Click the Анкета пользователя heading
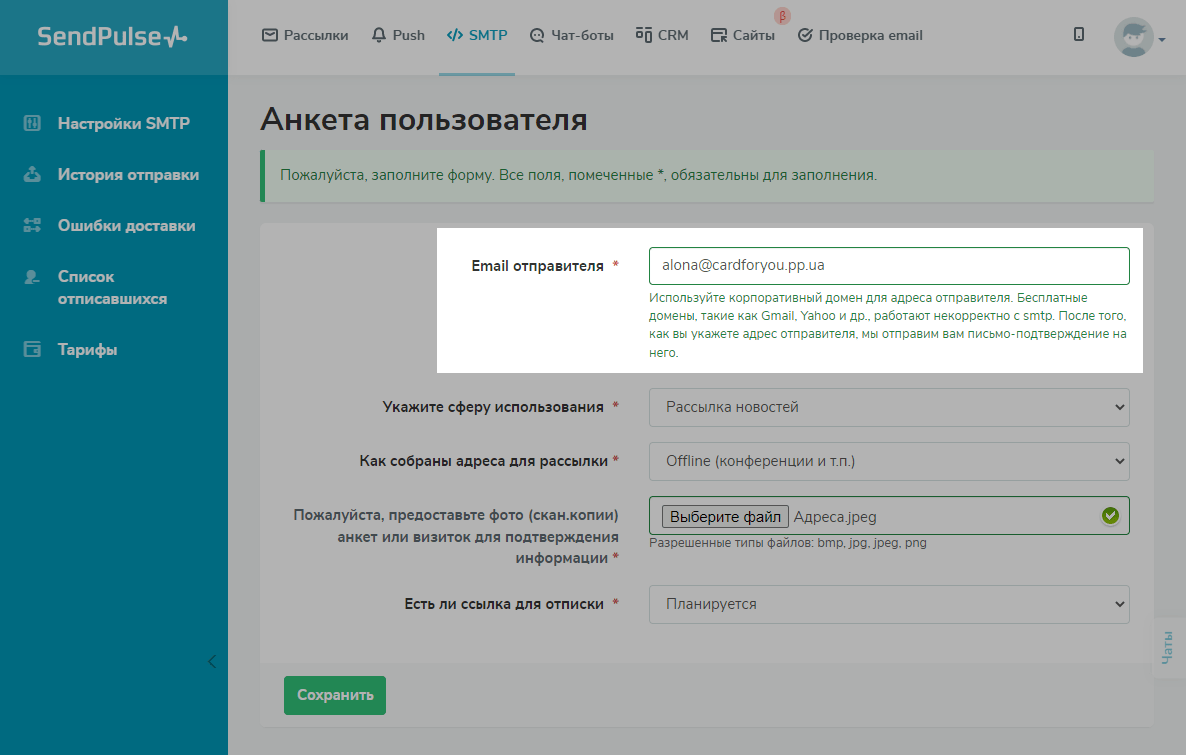 (x=424, y=120)
